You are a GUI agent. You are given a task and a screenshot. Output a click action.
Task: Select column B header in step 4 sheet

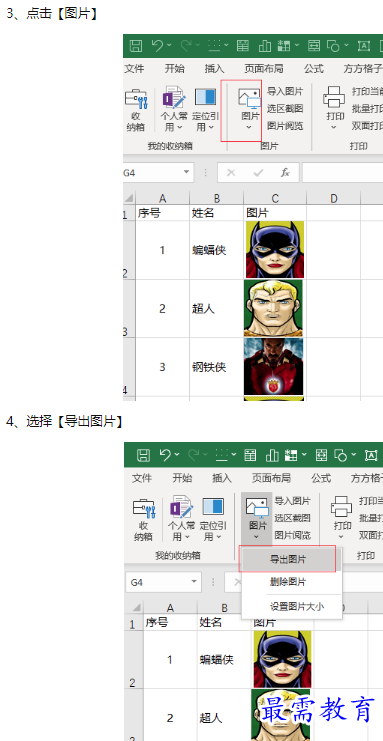[225, 608]
